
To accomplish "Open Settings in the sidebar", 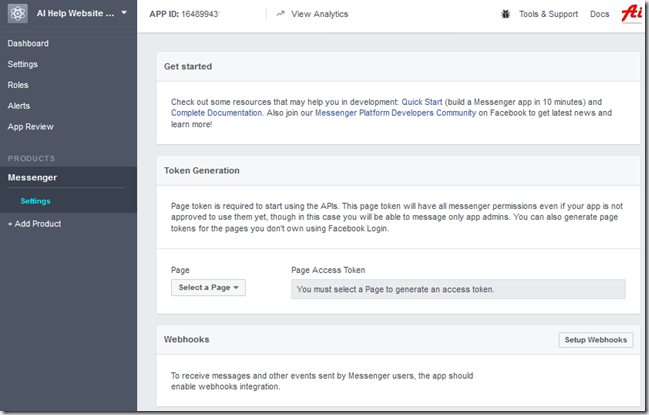I will point(23,64).
